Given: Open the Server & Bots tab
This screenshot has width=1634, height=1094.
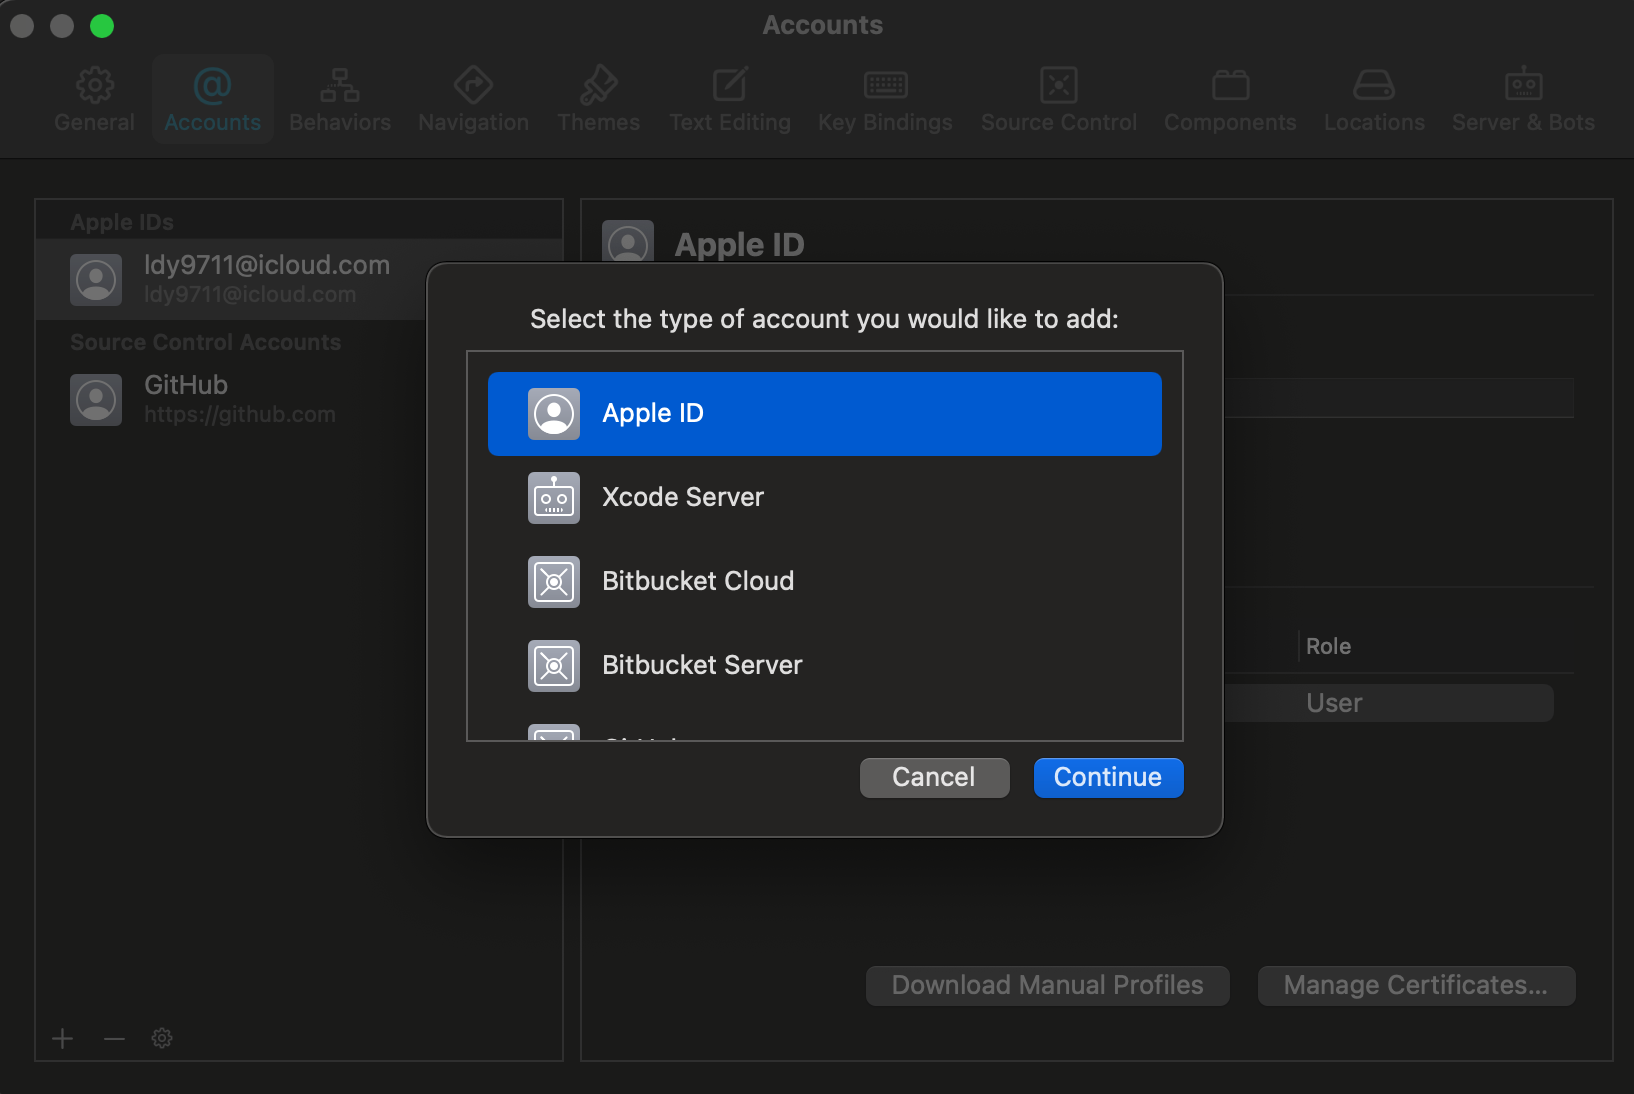Looking at the screenshot, I should coord(1523,100).
